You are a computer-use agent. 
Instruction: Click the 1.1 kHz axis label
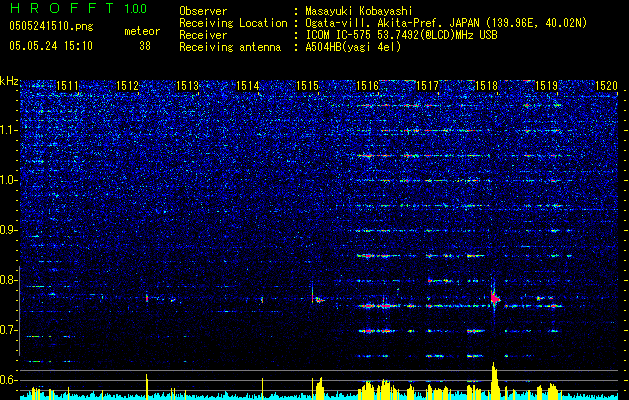coord(9,130)
